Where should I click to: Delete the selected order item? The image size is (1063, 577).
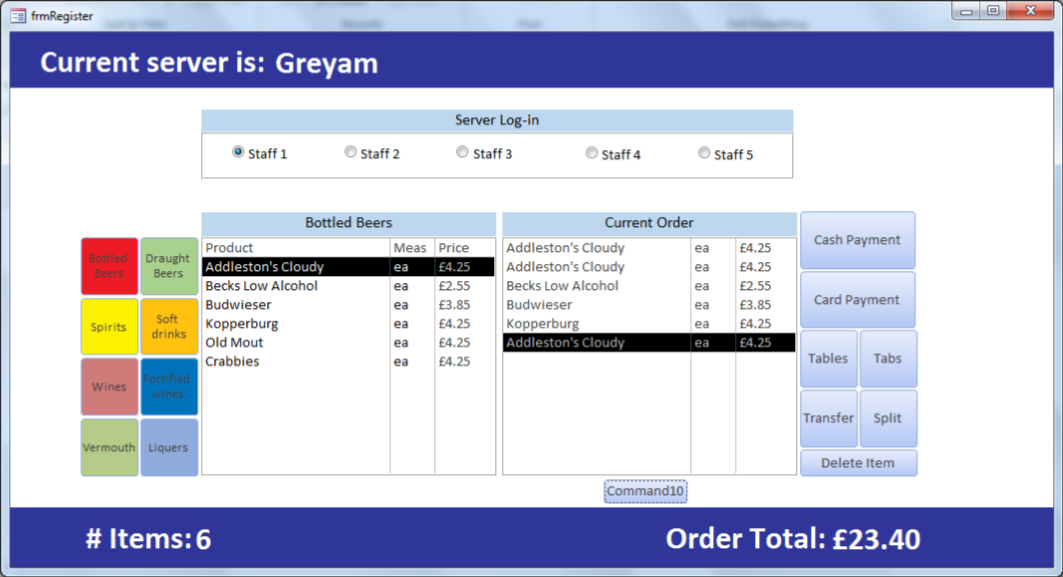point(858,462)
